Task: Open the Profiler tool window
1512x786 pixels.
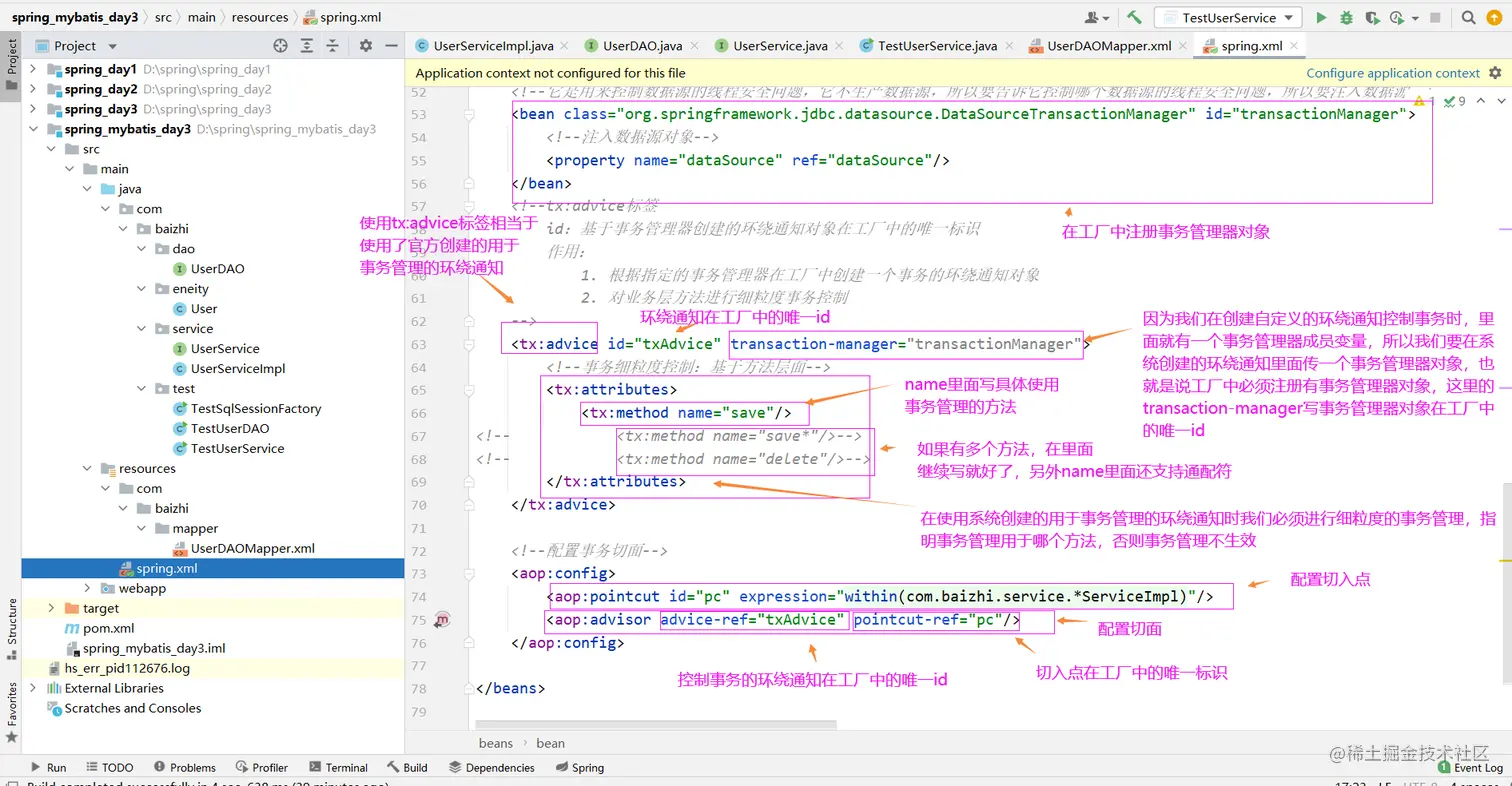Action: [261, 767]
